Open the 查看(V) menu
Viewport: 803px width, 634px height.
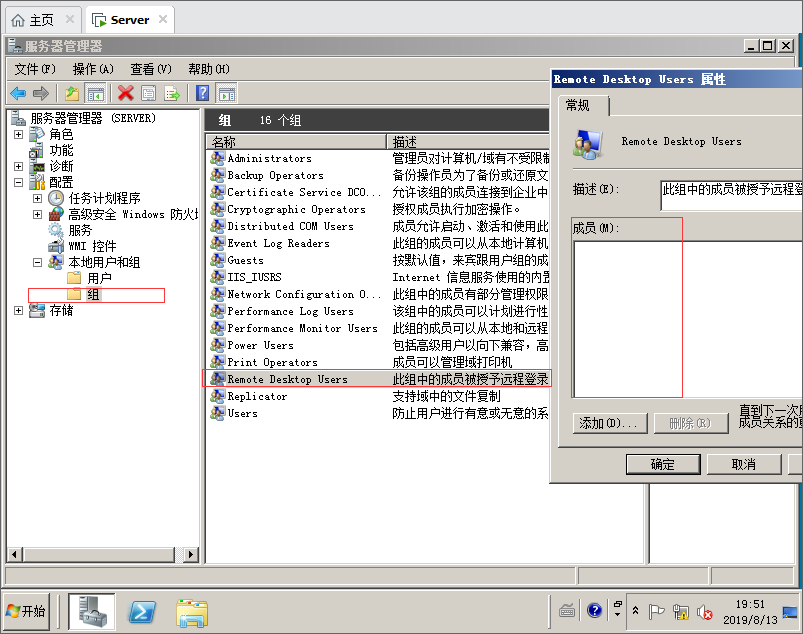151,69
